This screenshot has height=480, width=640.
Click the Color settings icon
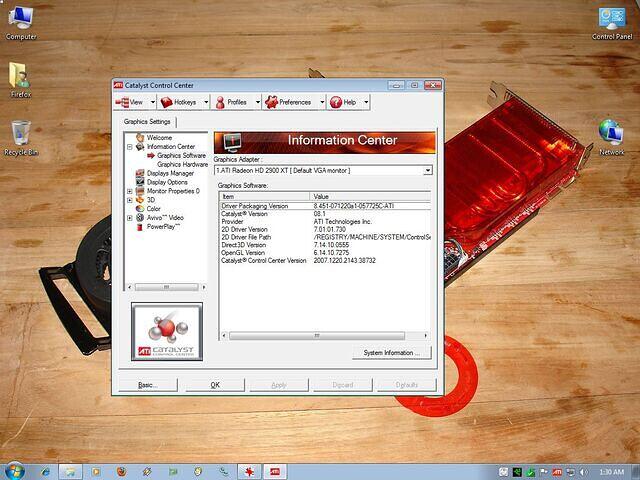(x=140, y=209)
